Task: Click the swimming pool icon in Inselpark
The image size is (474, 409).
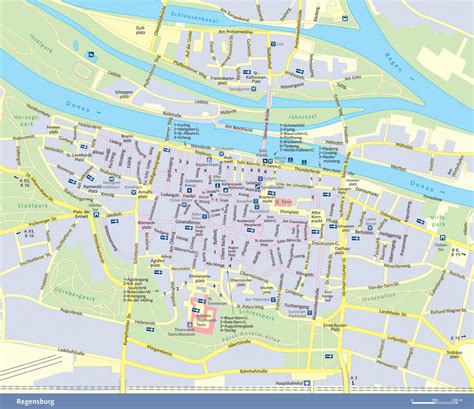Action: [90, 54]
